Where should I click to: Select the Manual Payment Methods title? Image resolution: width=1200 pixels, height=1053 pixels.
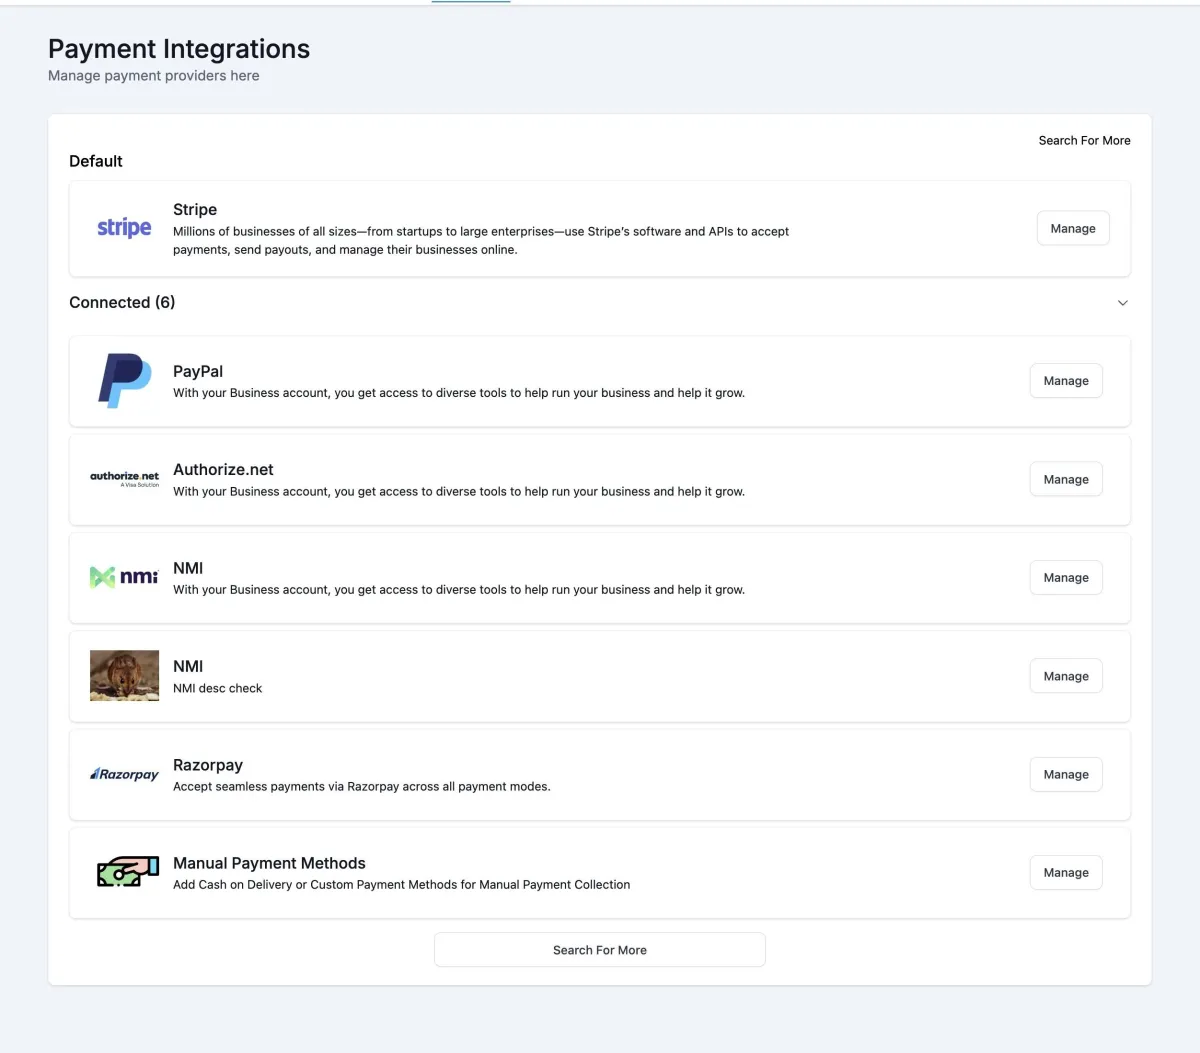coord(269,863)
